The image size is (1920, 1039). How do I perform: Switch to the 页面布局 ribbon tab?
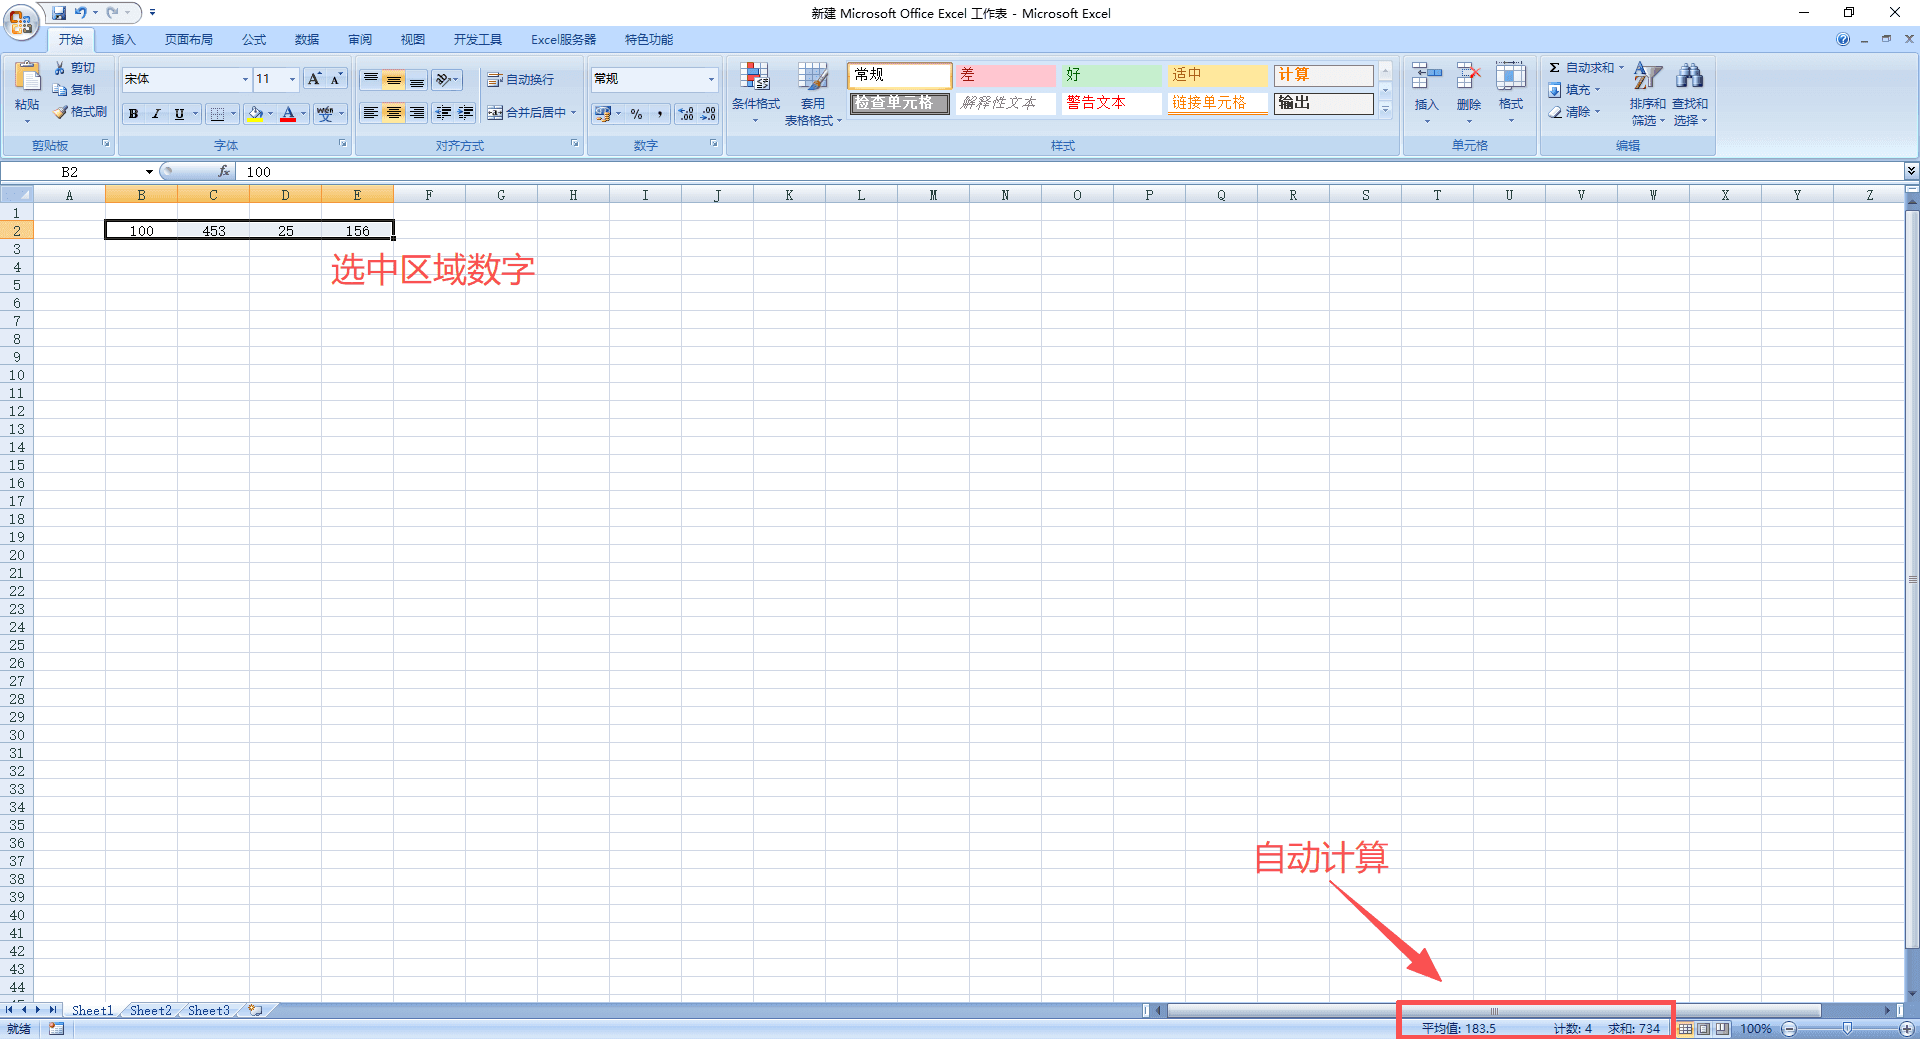coord(189,40)
